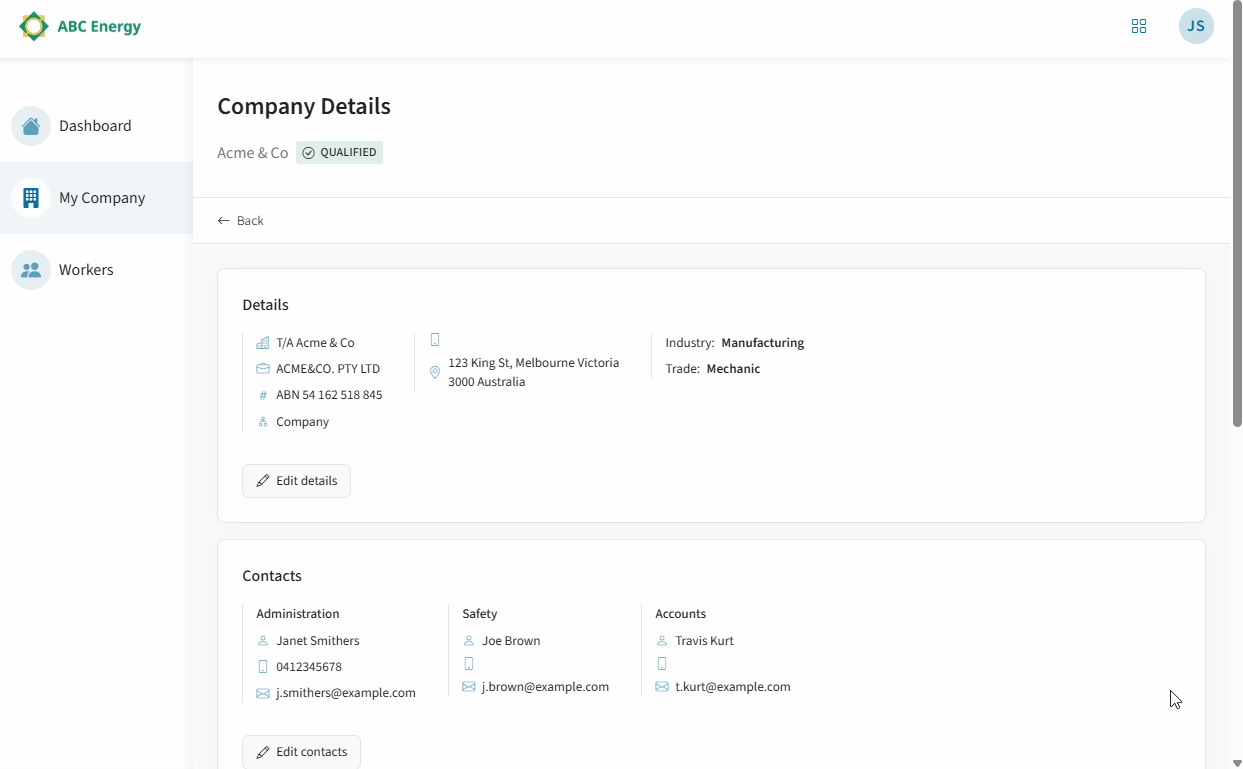This screenshot has height=769, width=1243.
Task: Click the QUALIFIED status badge
Action: click(339, 153)
